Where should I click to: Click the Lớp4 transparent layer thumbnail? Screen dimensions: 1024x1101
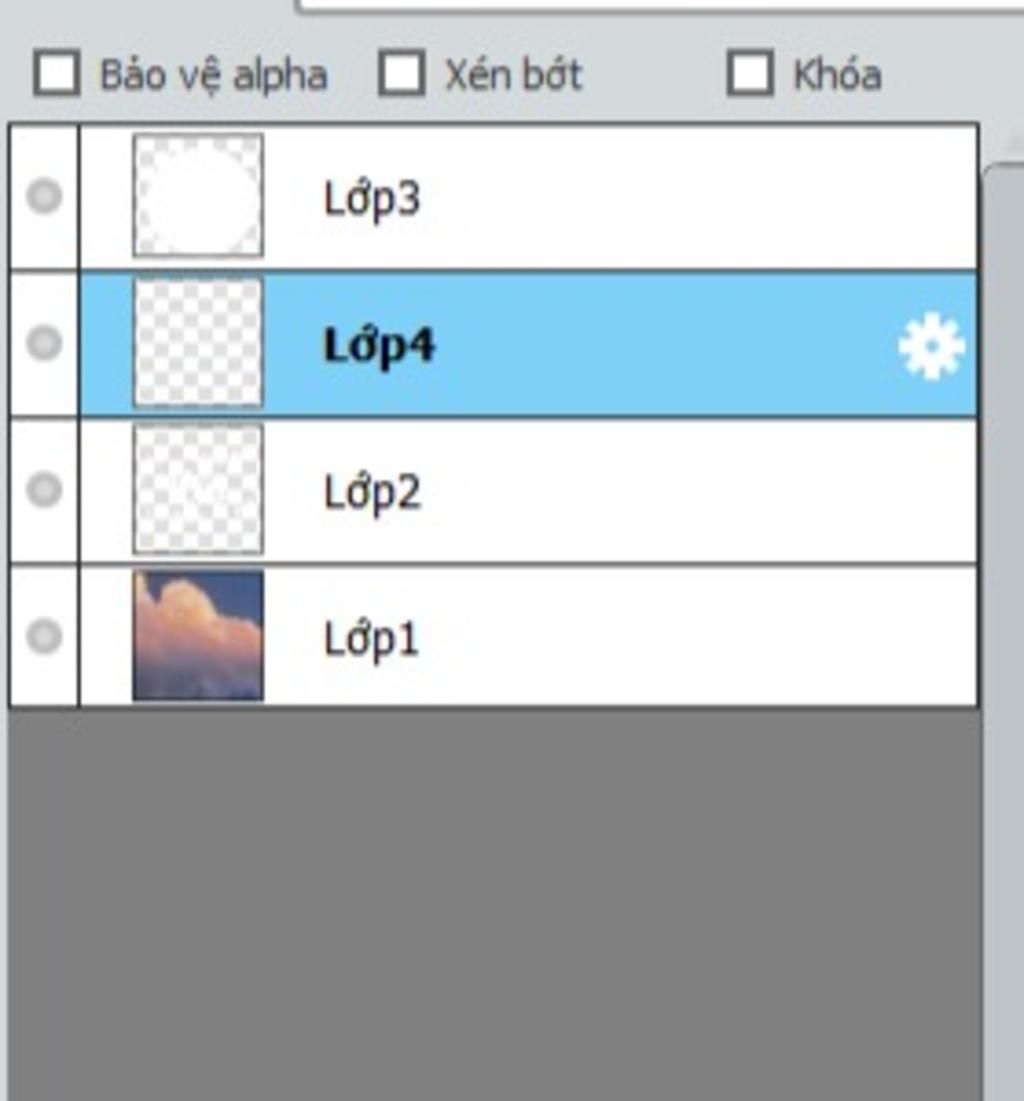click(198, 342)
